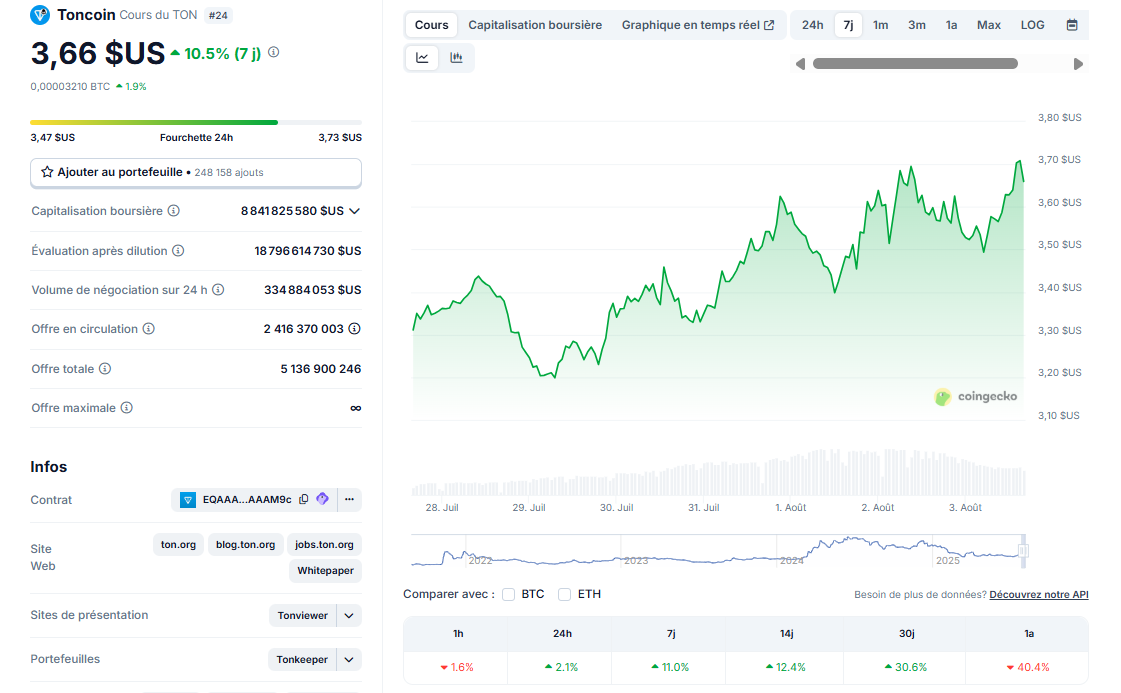Open blog.ton.org link

click(245, 545)
